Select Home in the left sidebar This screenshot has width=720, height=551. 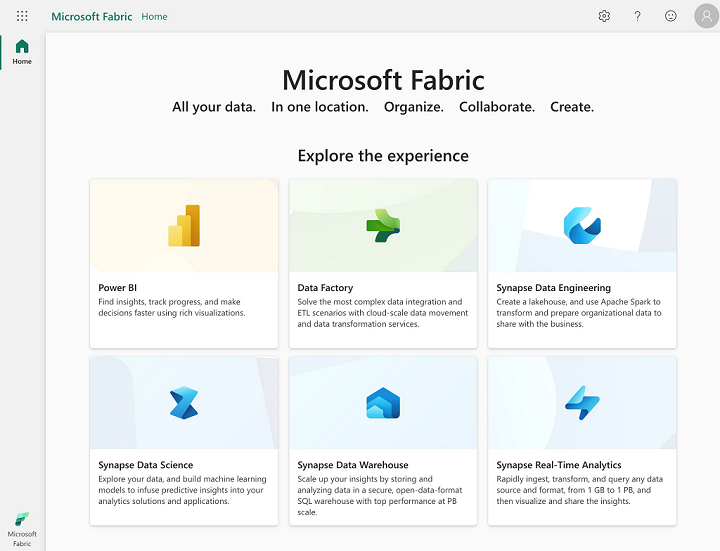click(x=22, y=51)
